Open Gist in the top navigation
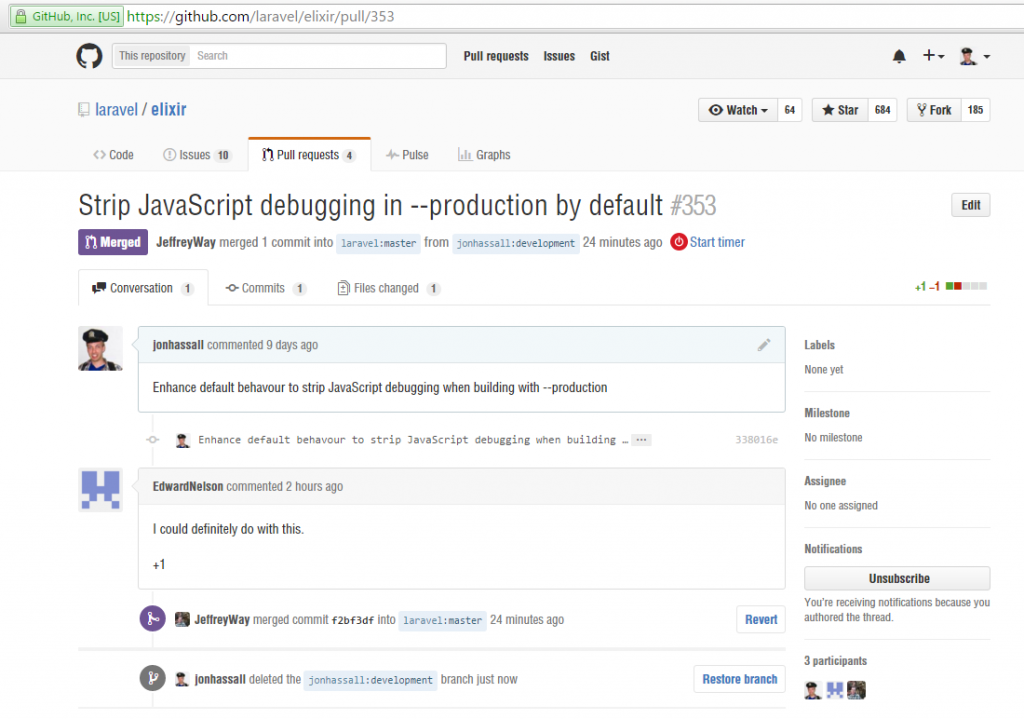 coord(600,56)
